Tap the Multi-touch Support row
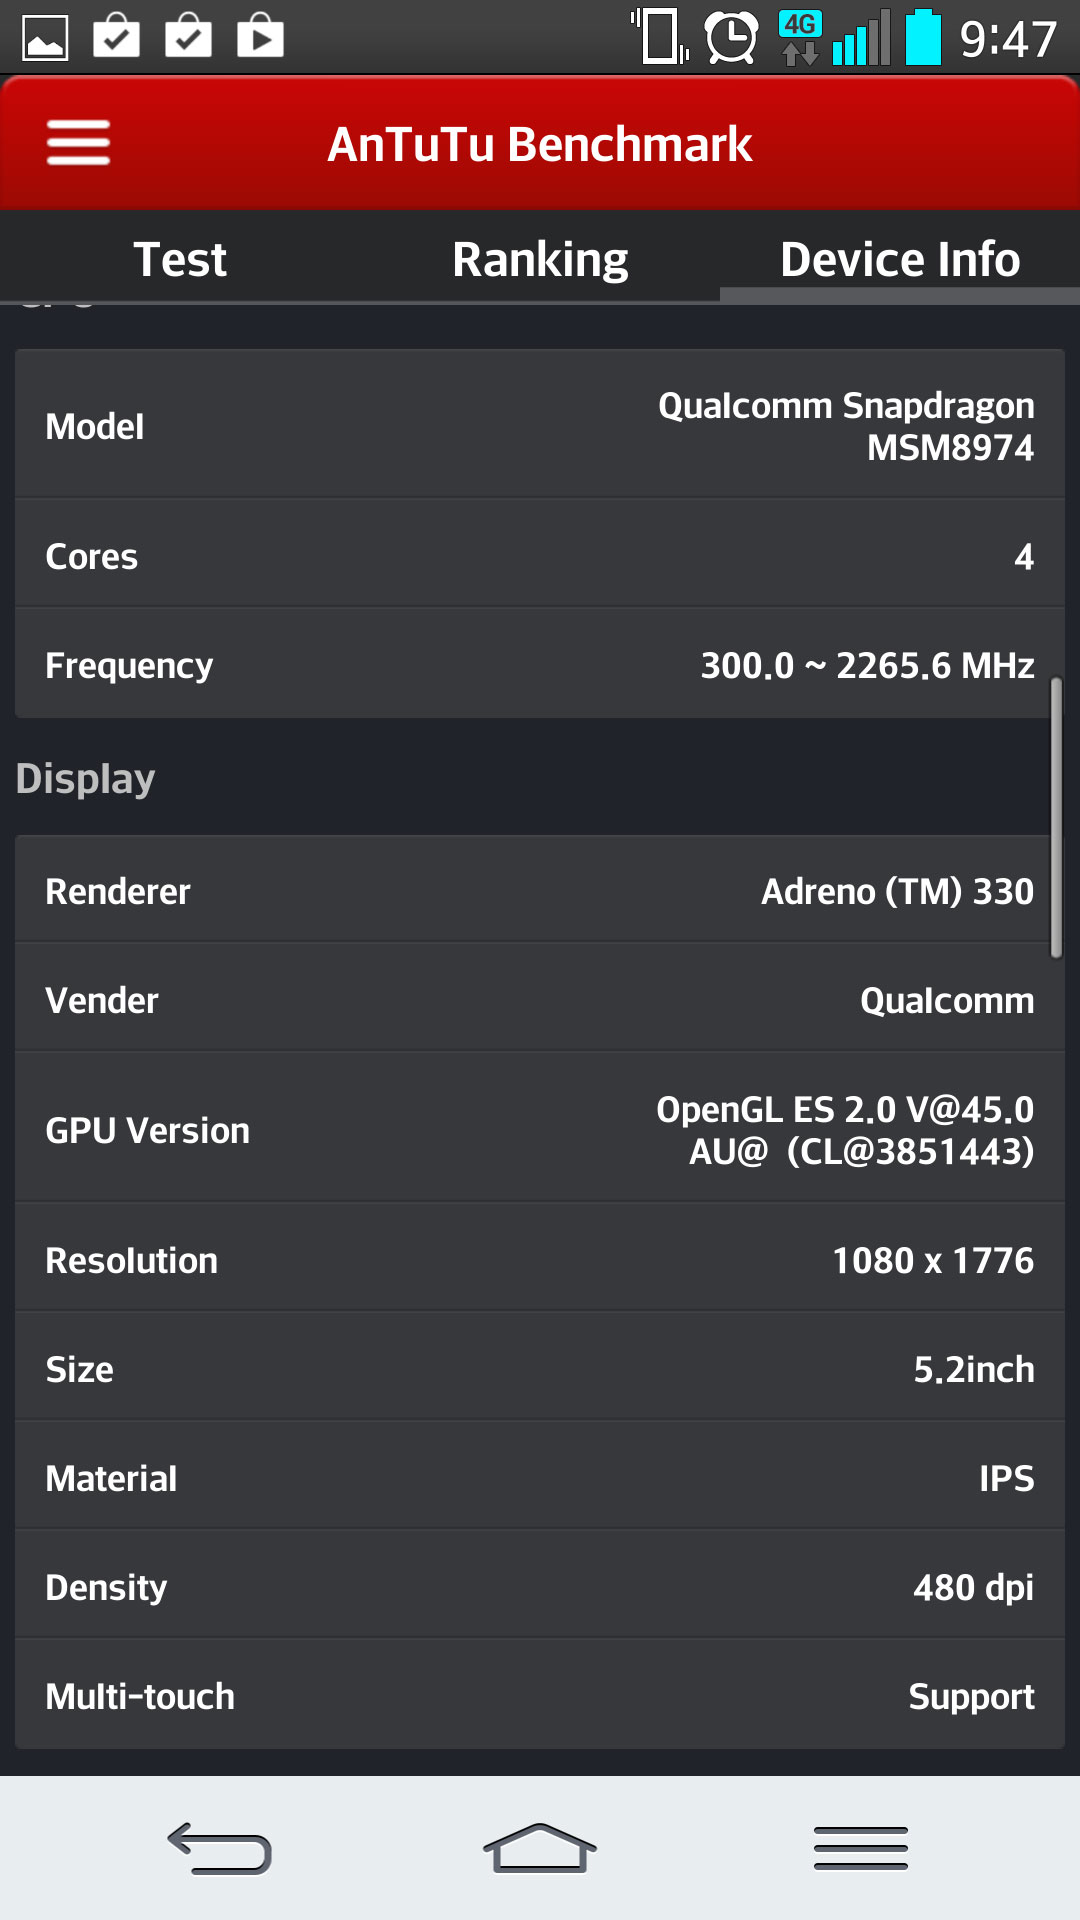 coord(540,1696)
